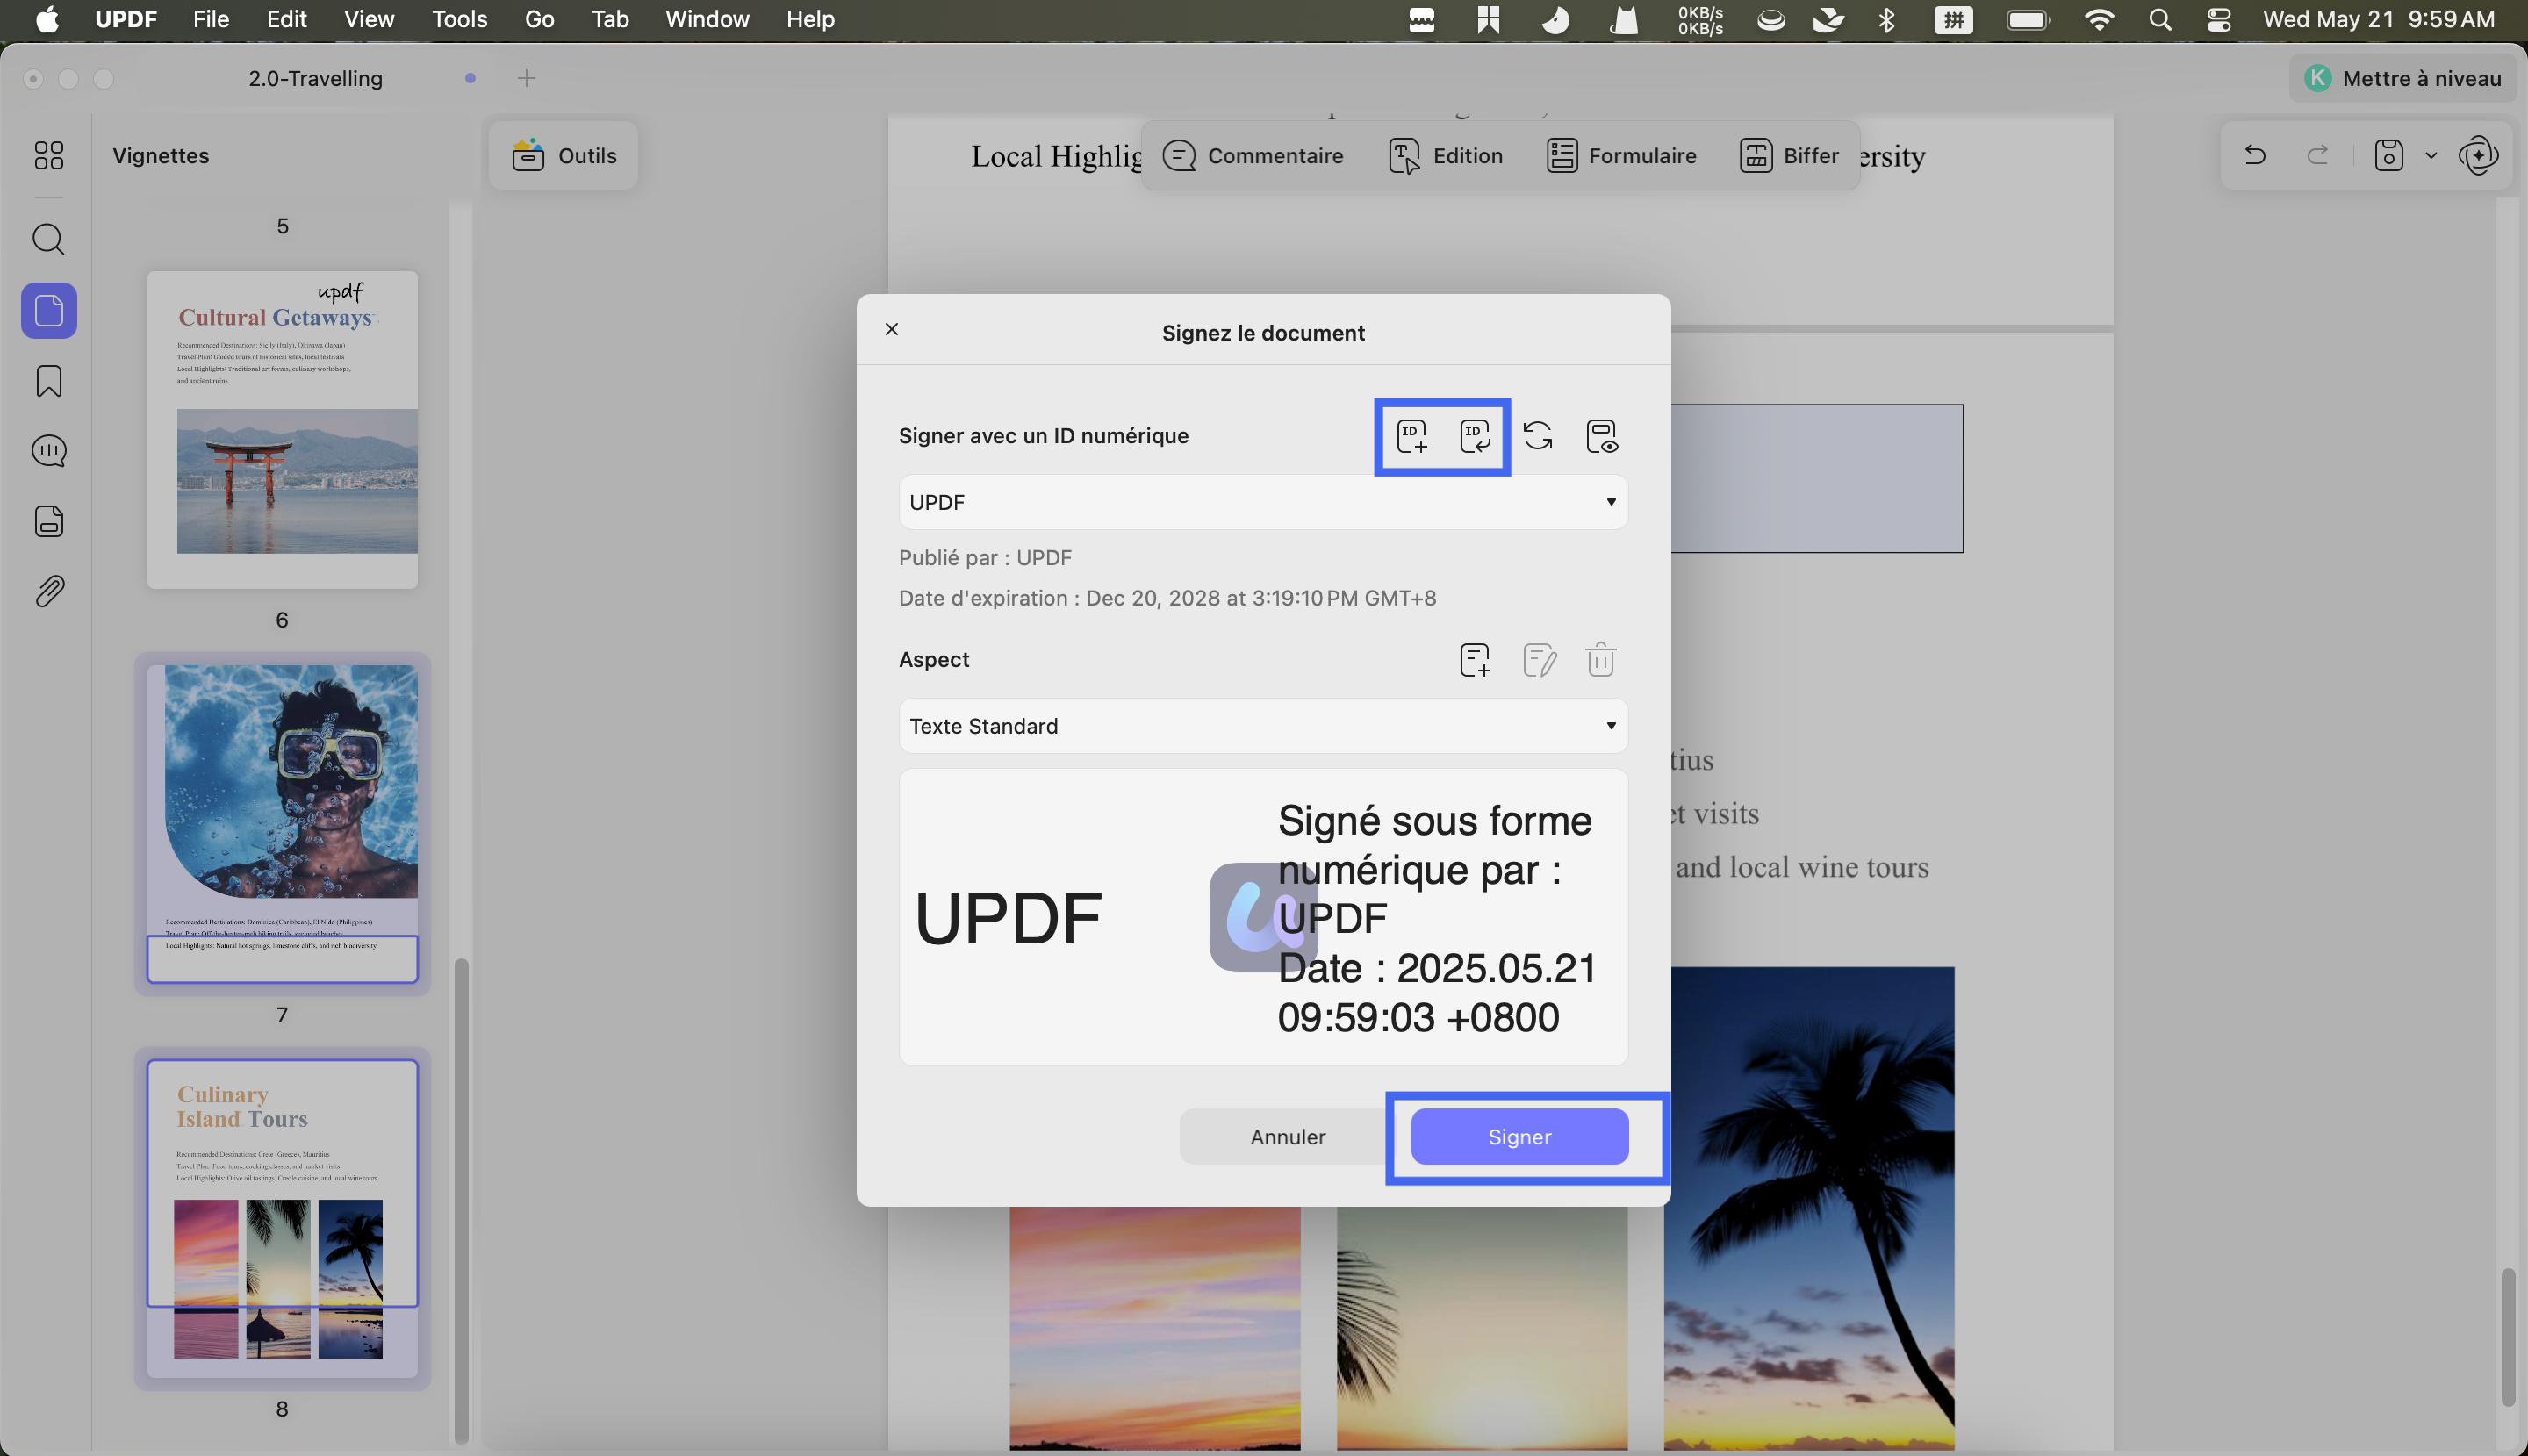Click the Annuler button
2528x1456 pixels.
1287,1137
